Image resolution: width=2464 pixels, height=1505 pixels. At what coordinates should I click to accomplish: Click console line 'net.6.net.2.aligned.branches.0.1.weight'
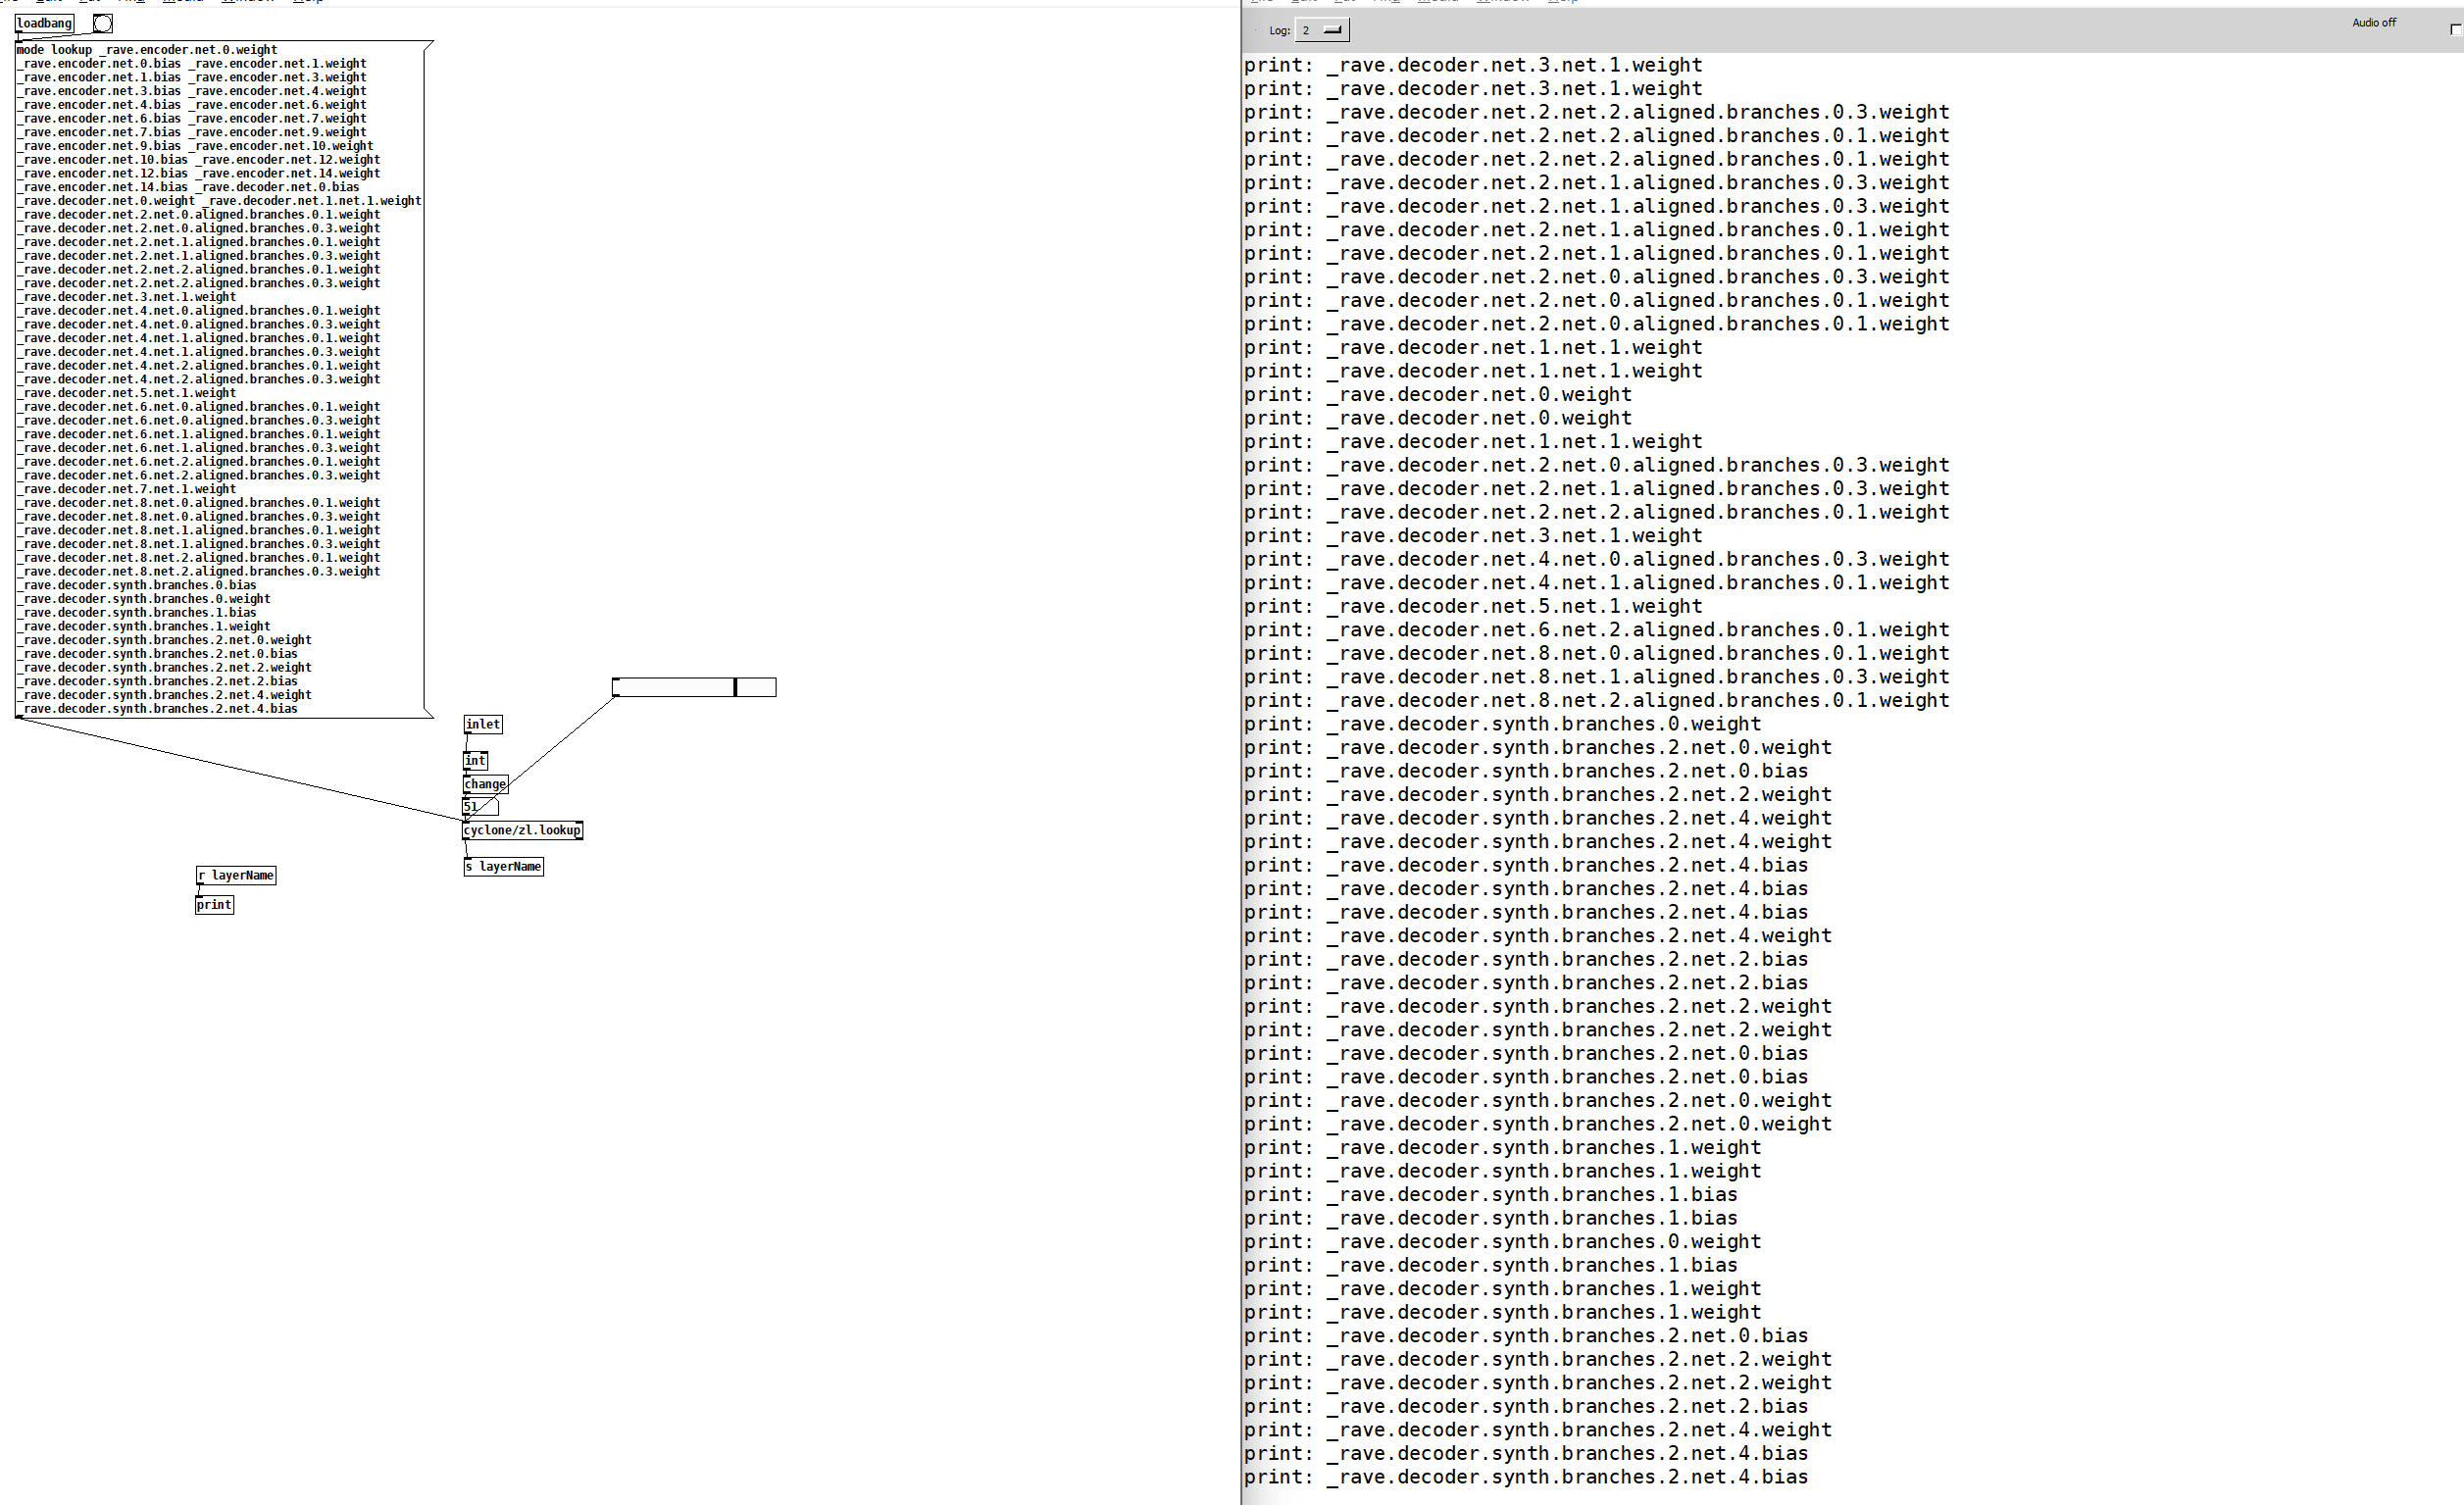(x=1597, y=630)
